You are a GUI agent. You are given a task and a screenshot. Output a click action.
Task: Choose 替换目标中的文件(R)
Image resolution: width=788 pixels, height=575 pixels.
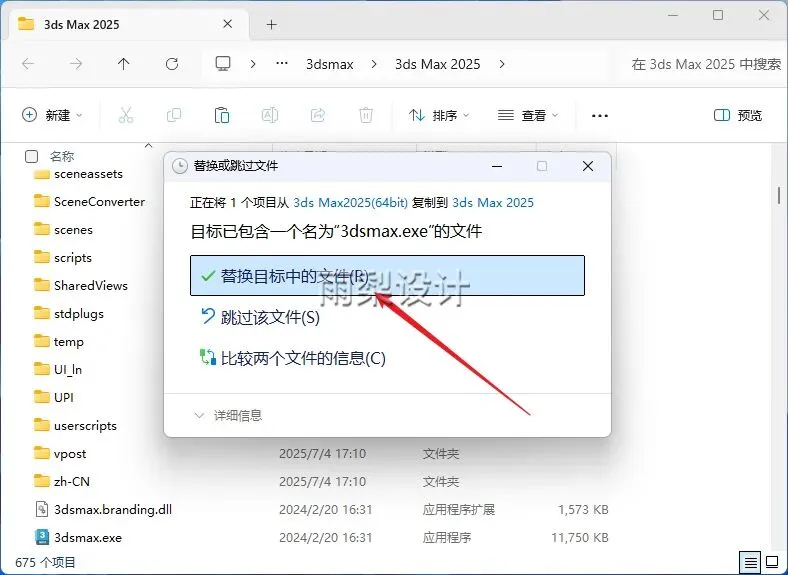pyautogui.click(x=387, y=275)
